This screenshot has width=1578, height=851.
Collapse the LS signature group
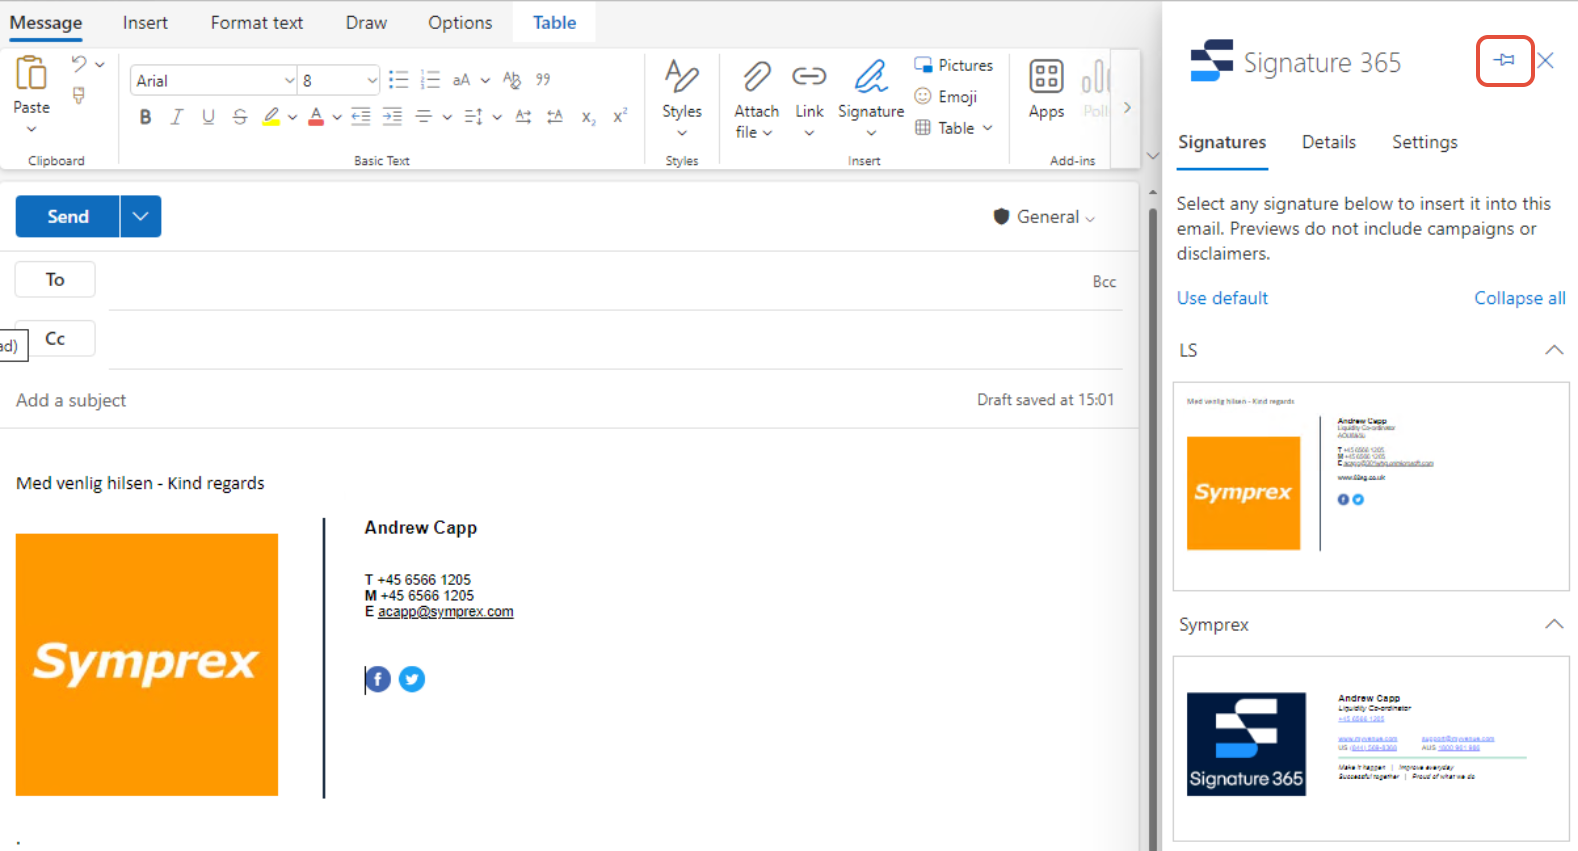pos(1554,350)
